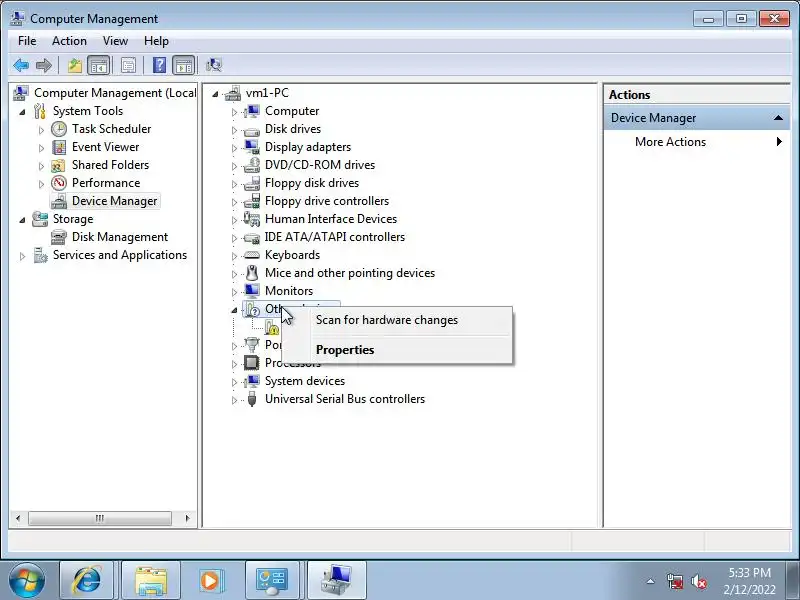Click the unknown device warning icon
Screen dimensions: 800x600
click(272, 328)
